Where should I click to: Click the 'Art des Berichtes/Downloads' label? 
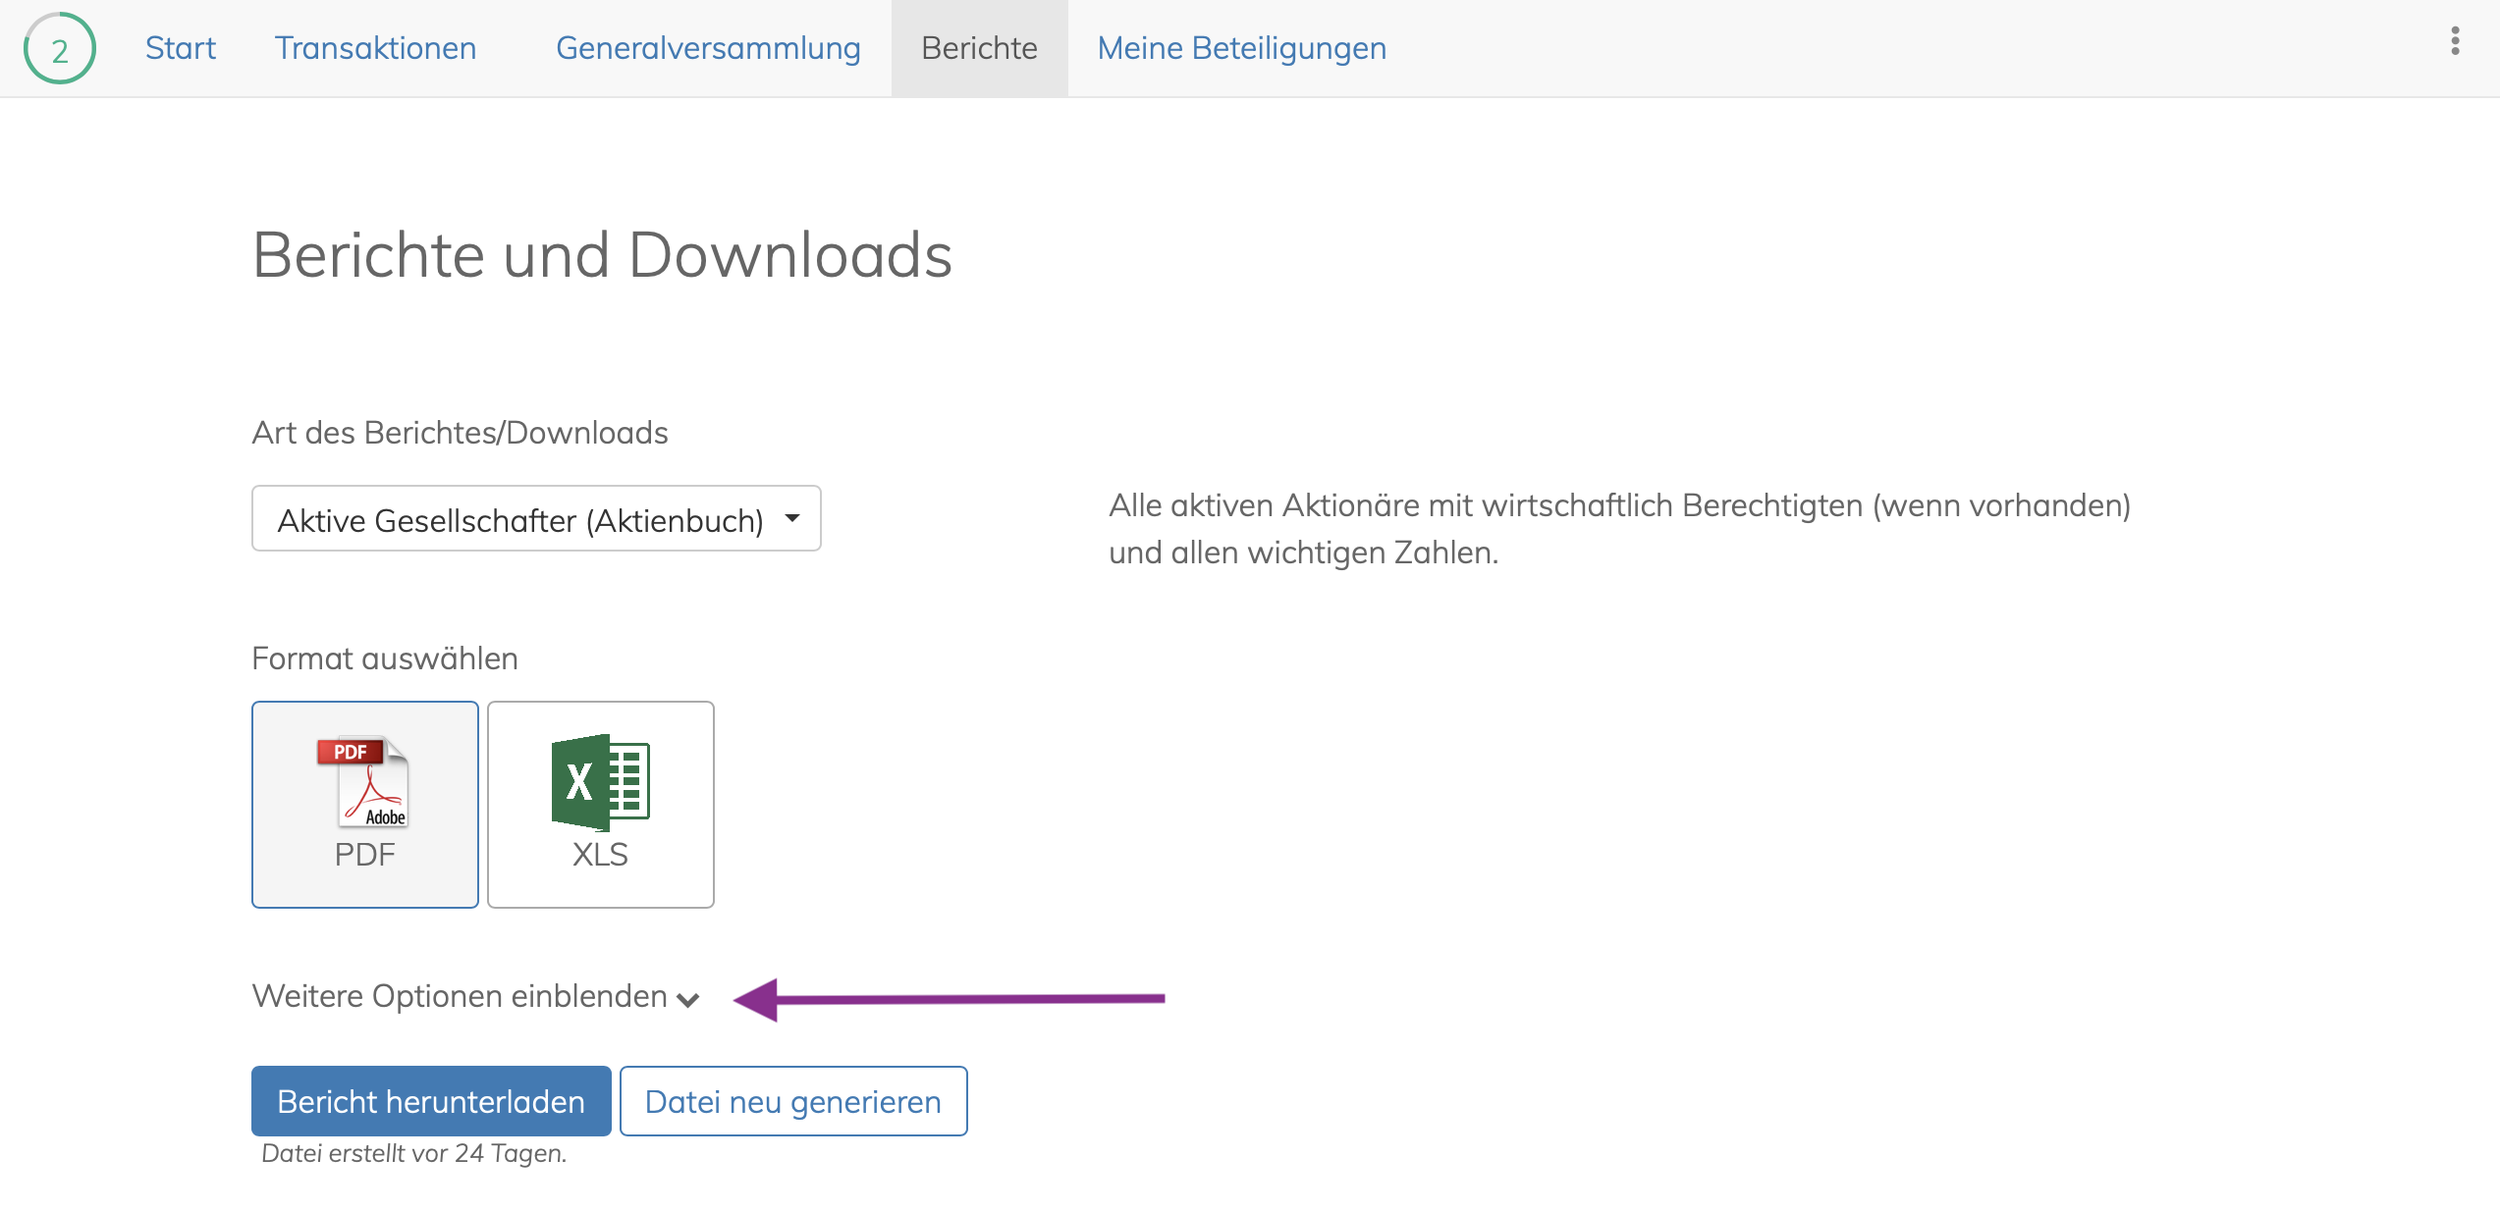pyautogui.click(x=460, y=433)
